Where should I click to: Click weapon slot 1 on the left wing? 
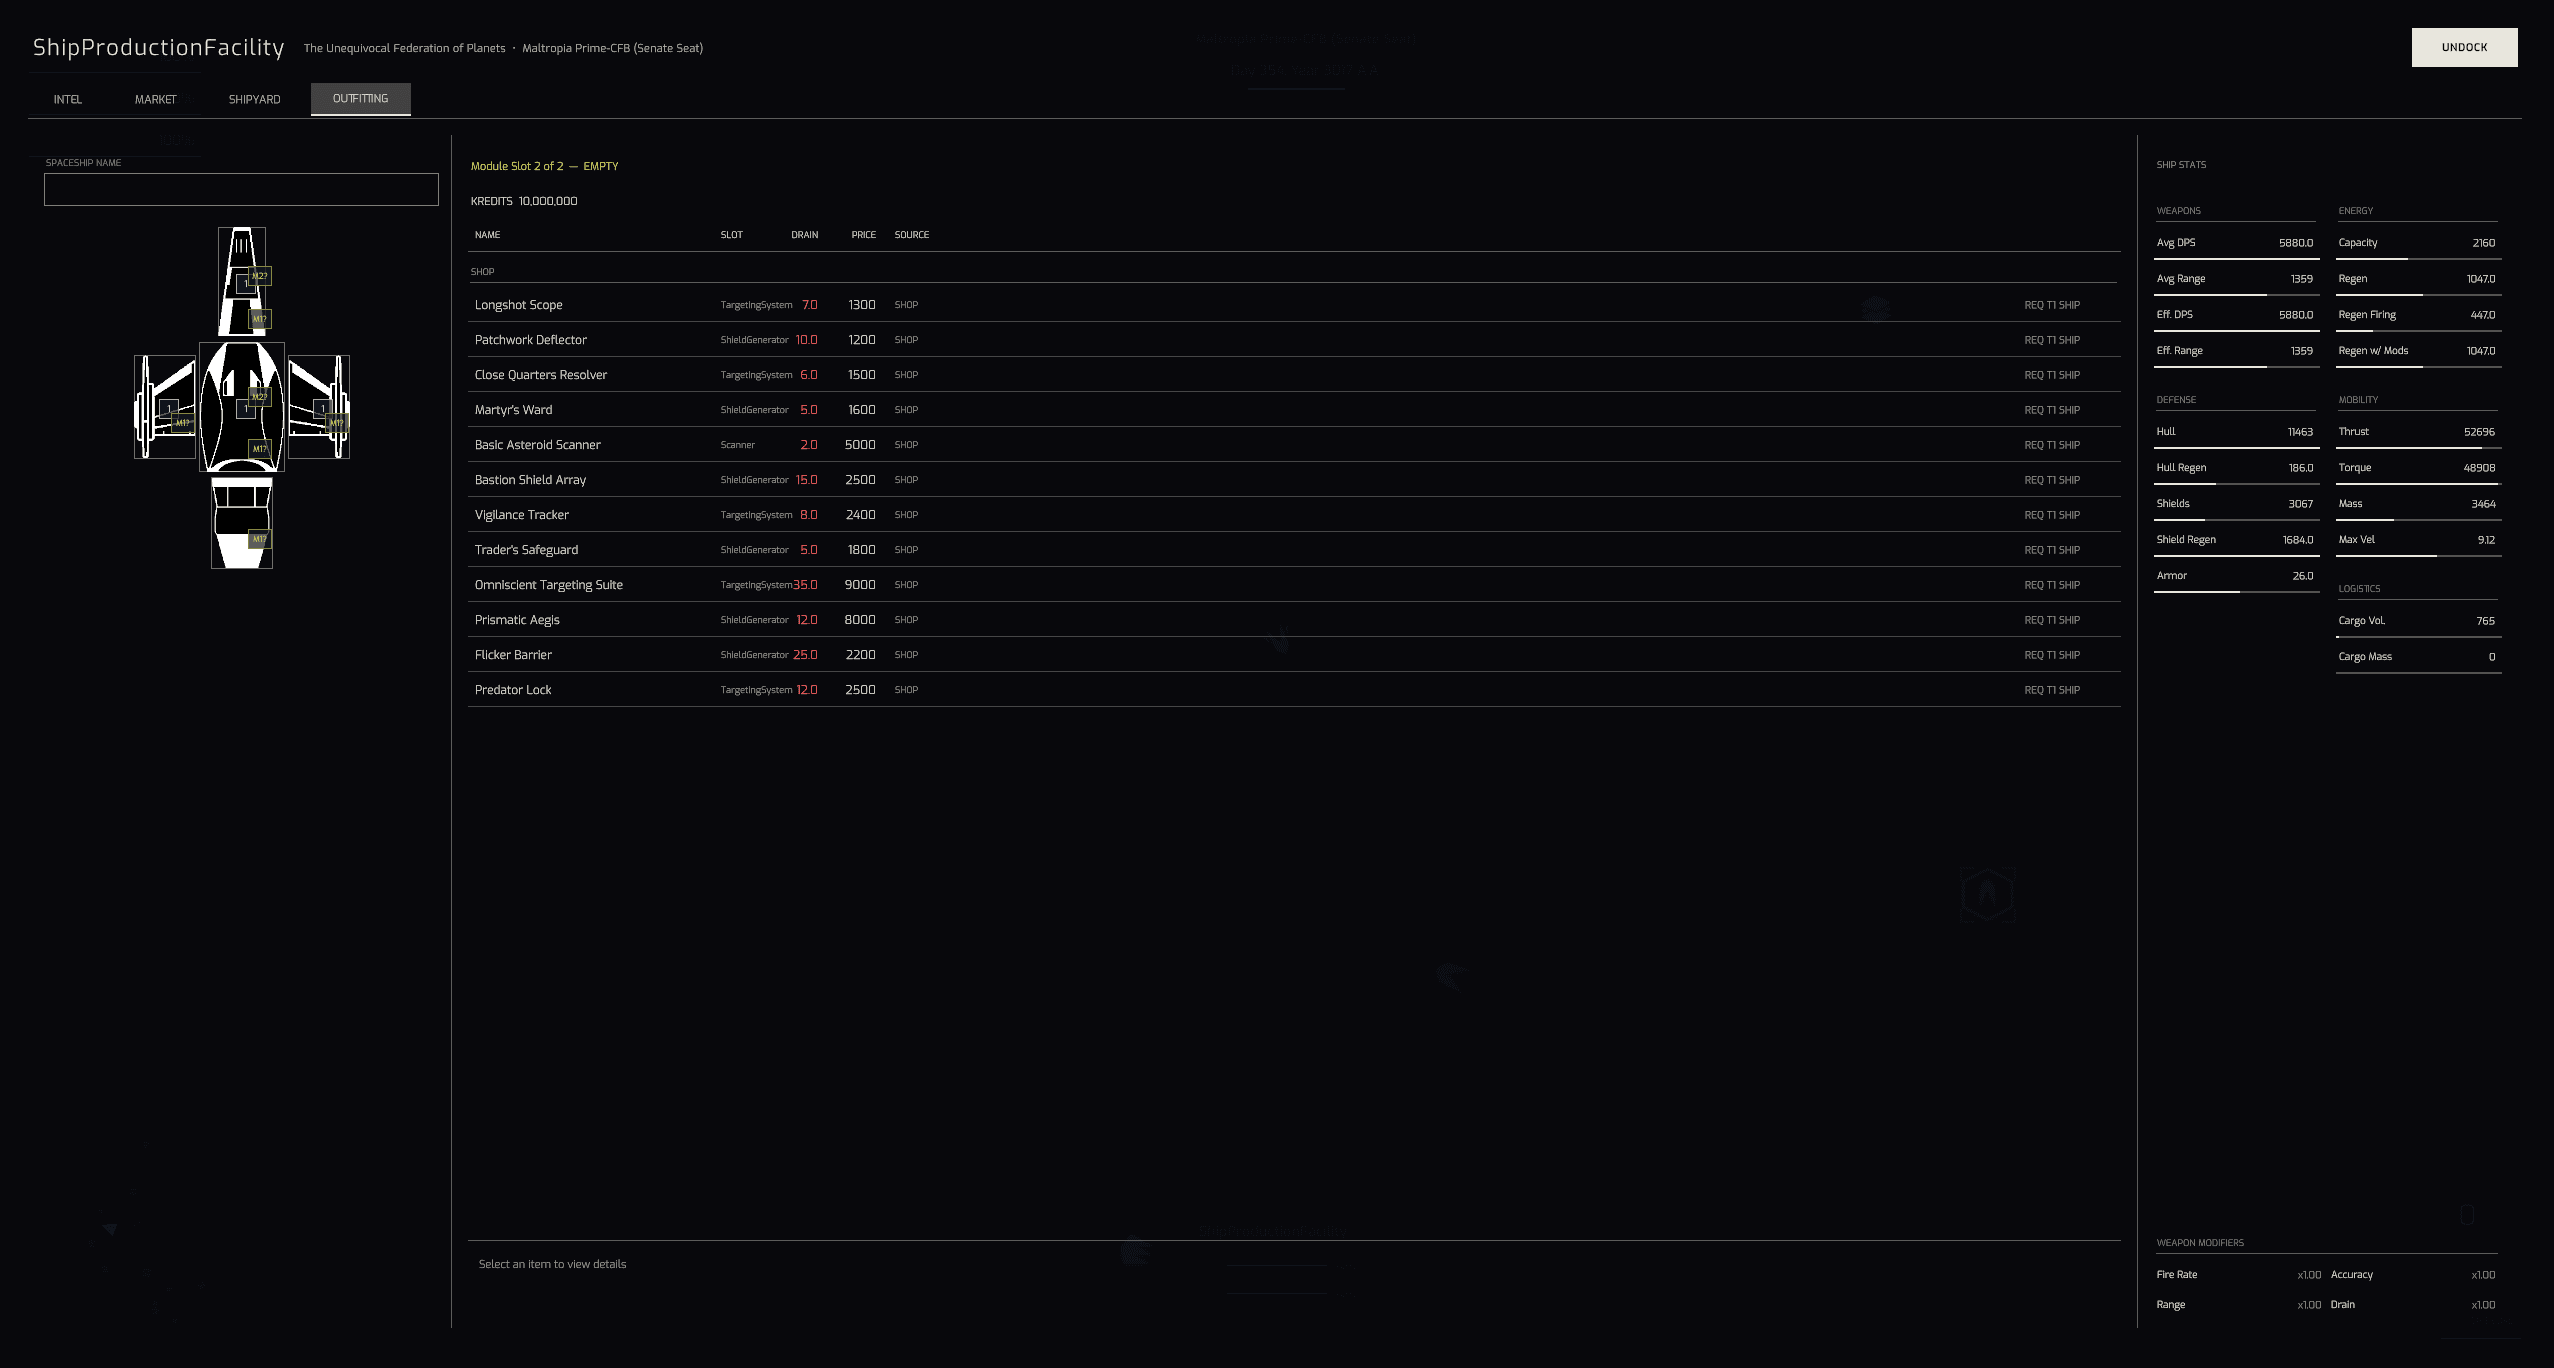click(x=166, y=407)
